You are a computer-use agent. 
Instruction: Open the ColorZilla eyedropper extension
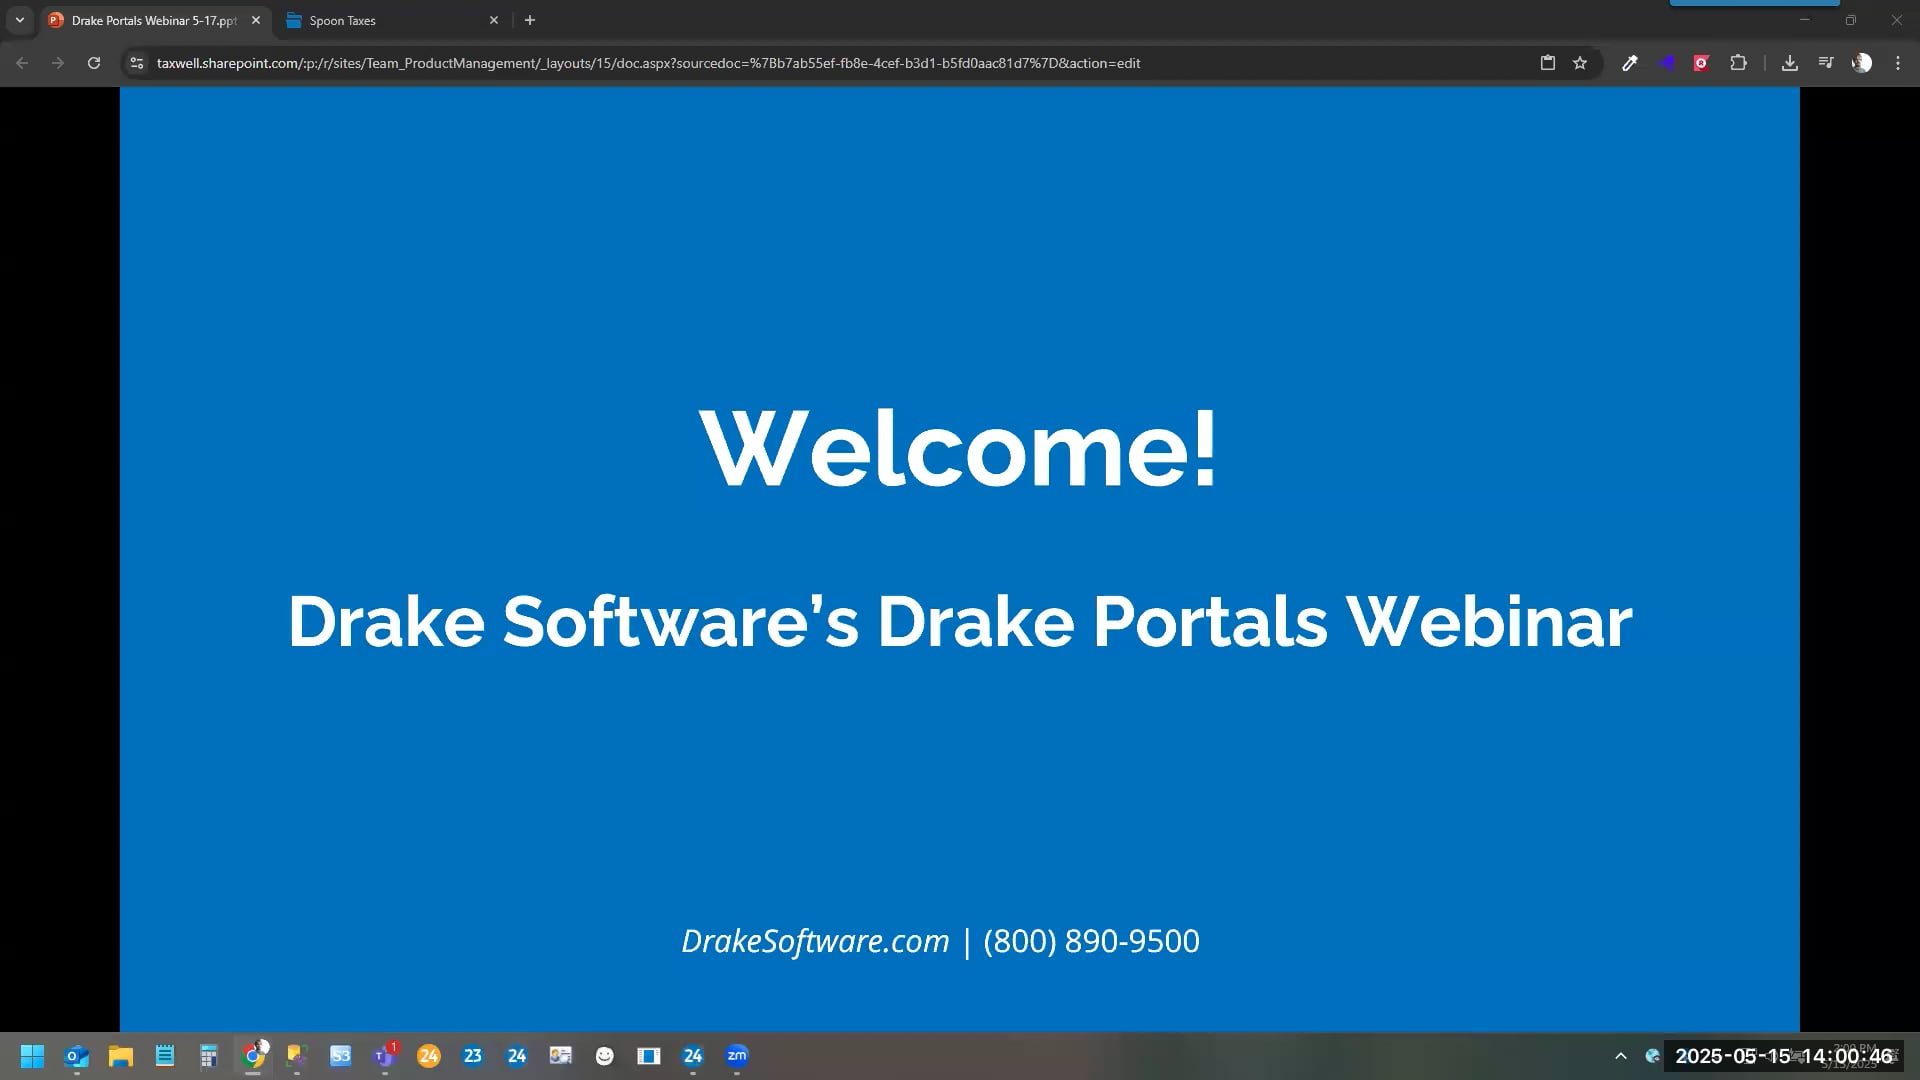coord(1630,63)
